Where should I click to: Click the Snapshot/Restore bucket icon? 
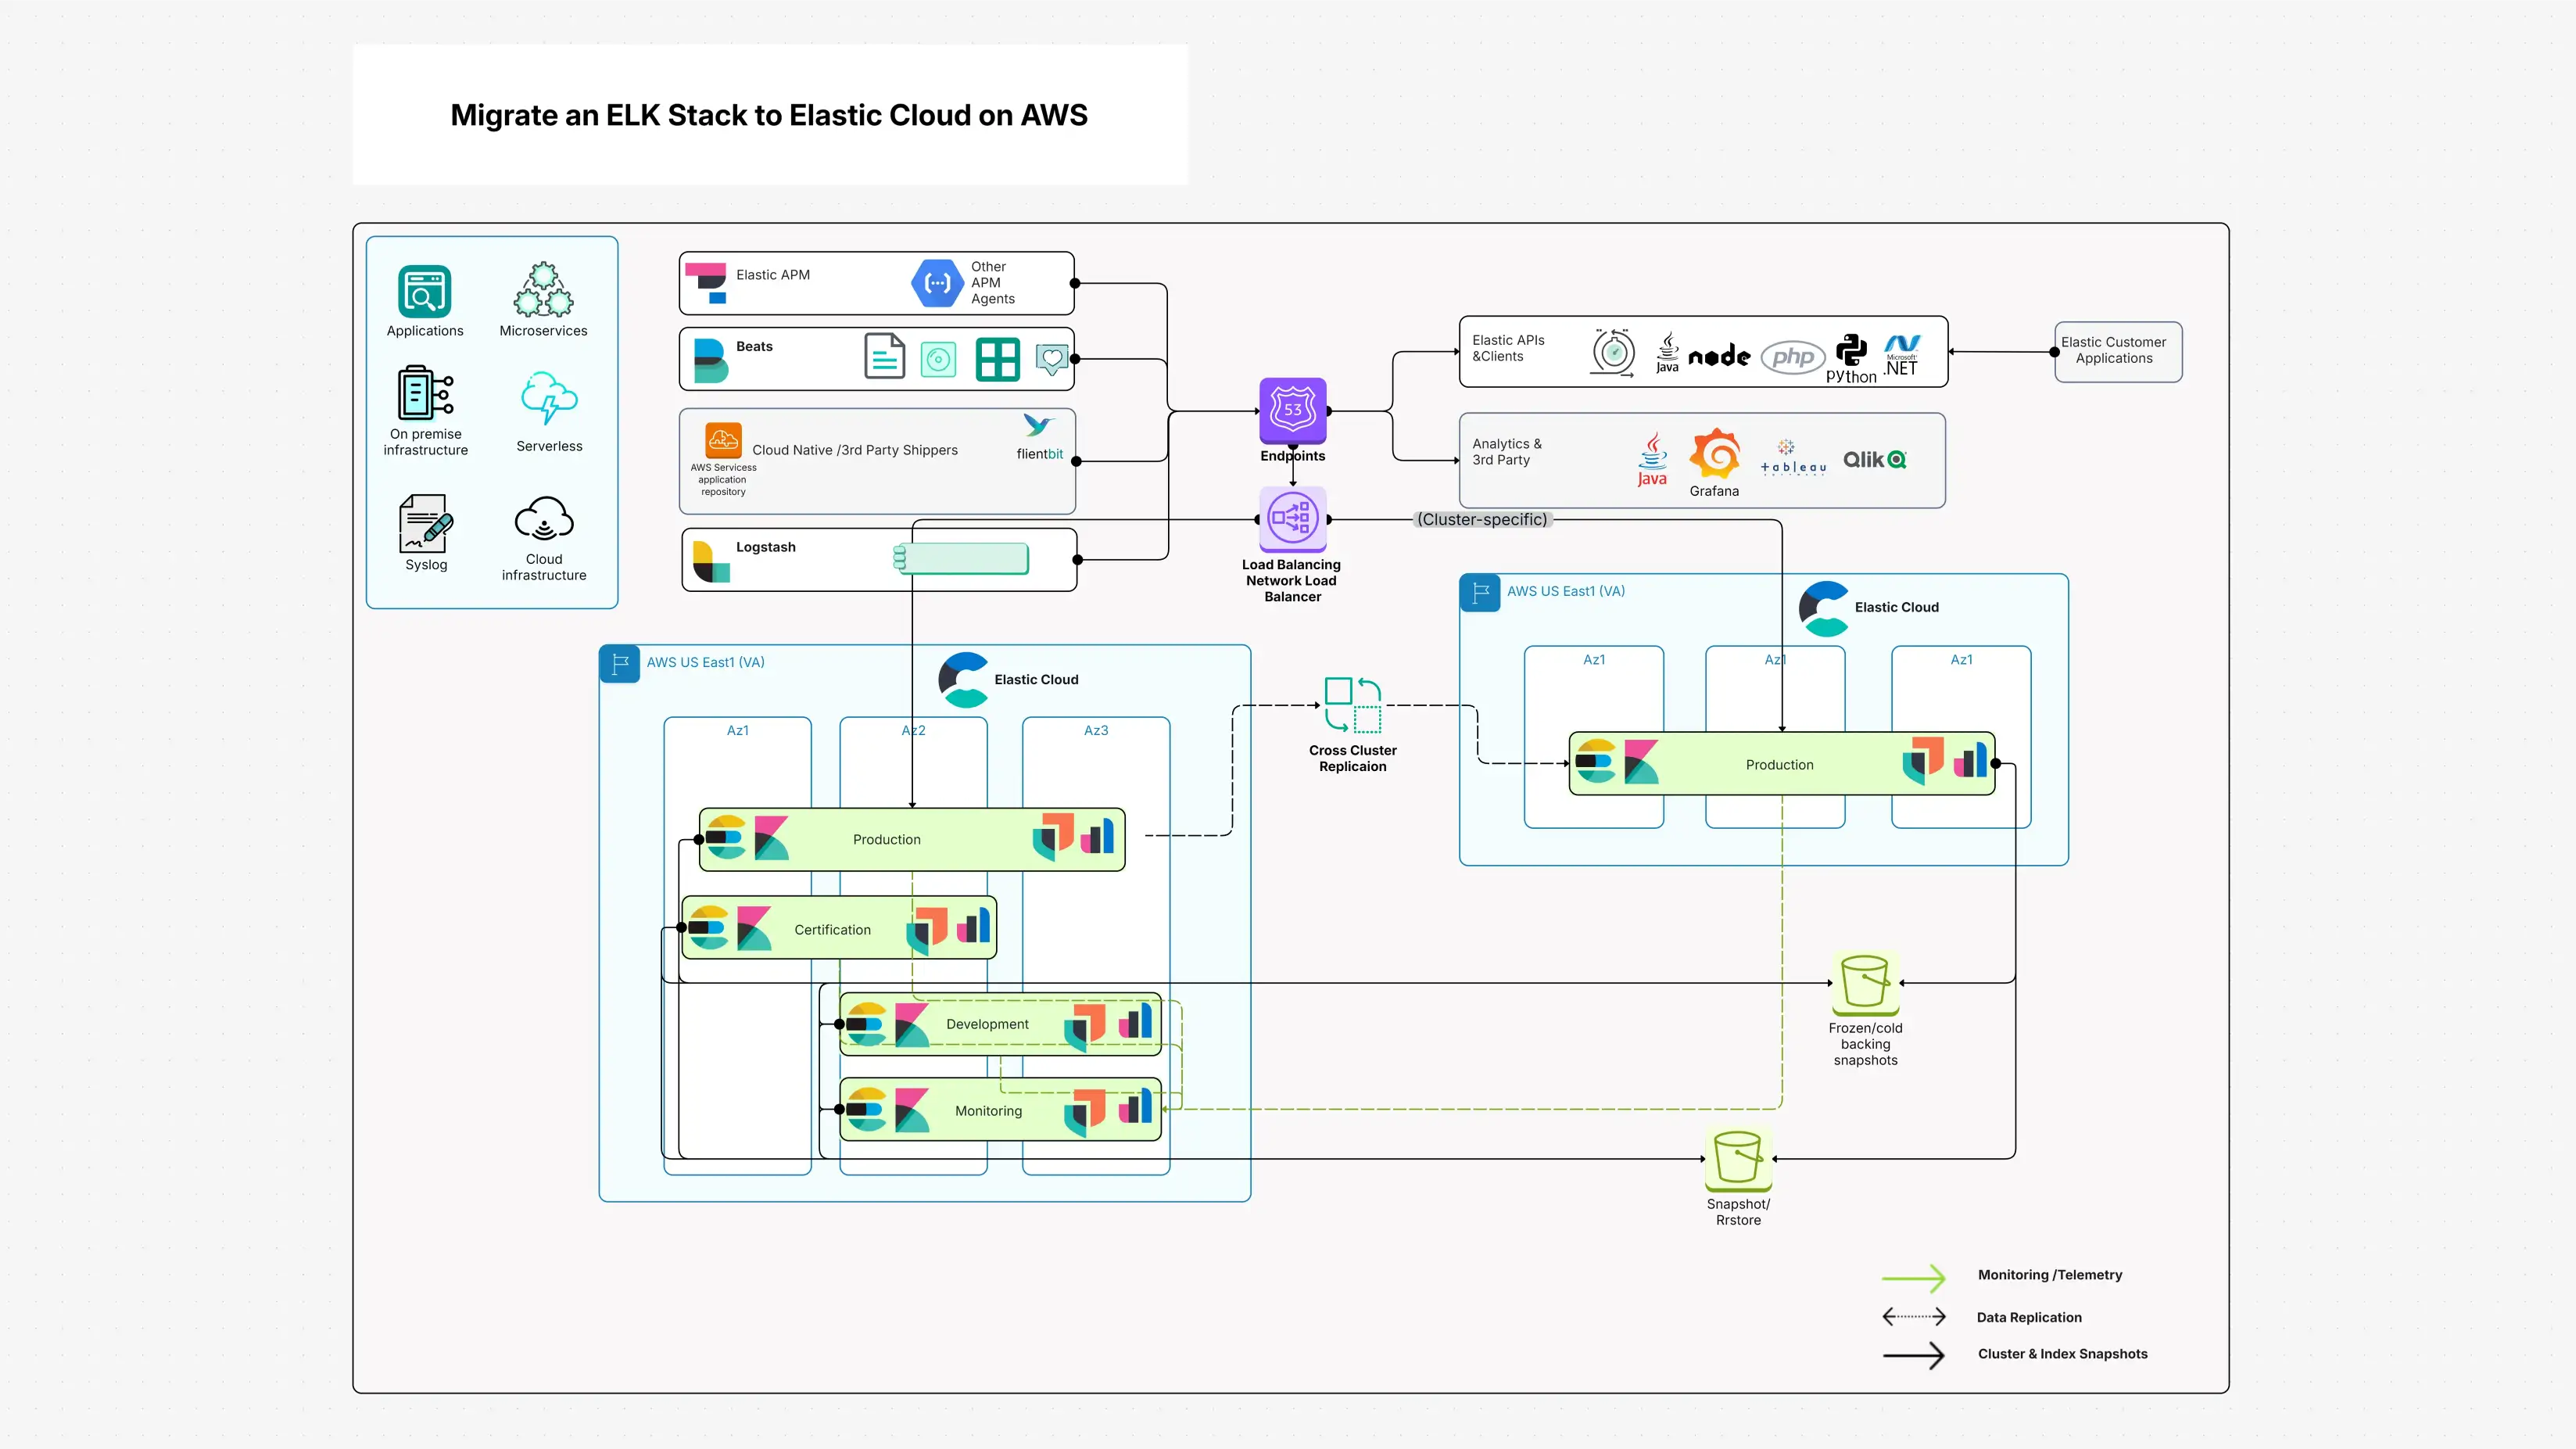click(x=1737, y=1158)
